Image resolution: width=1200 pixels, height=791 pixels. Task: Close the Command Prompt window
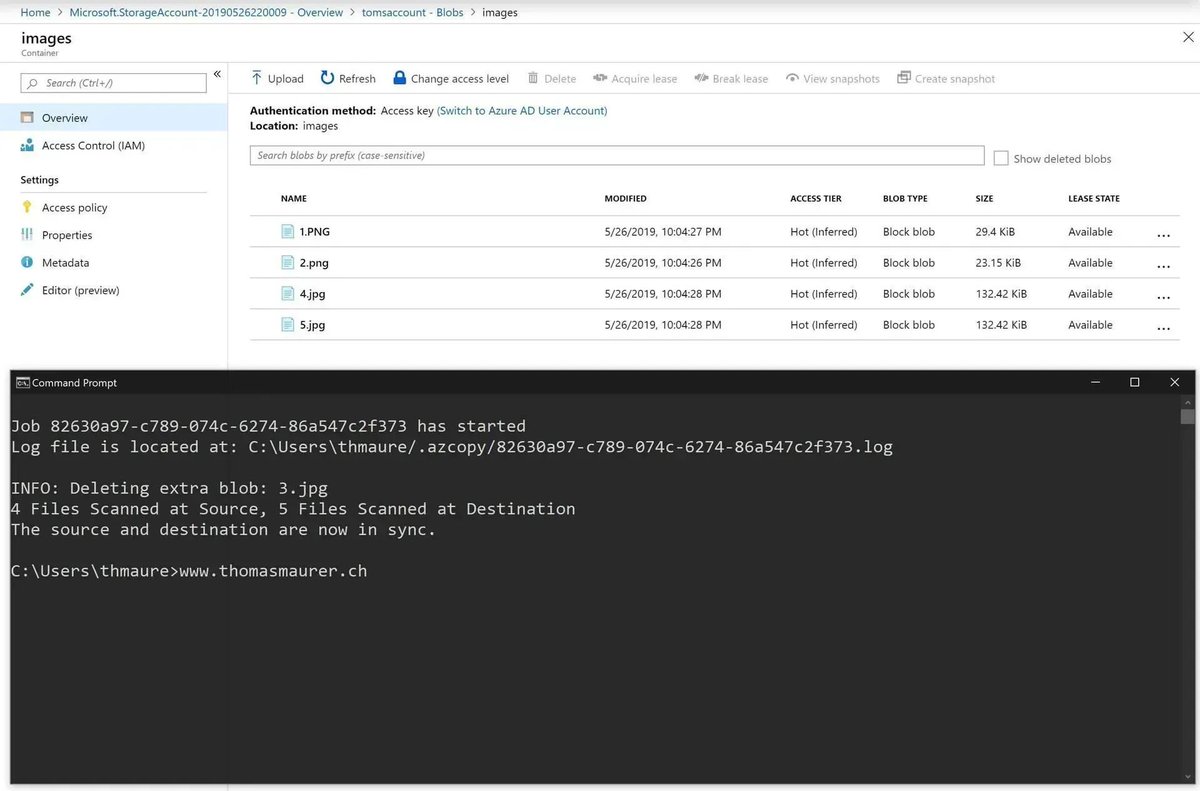pos(1175,382)
